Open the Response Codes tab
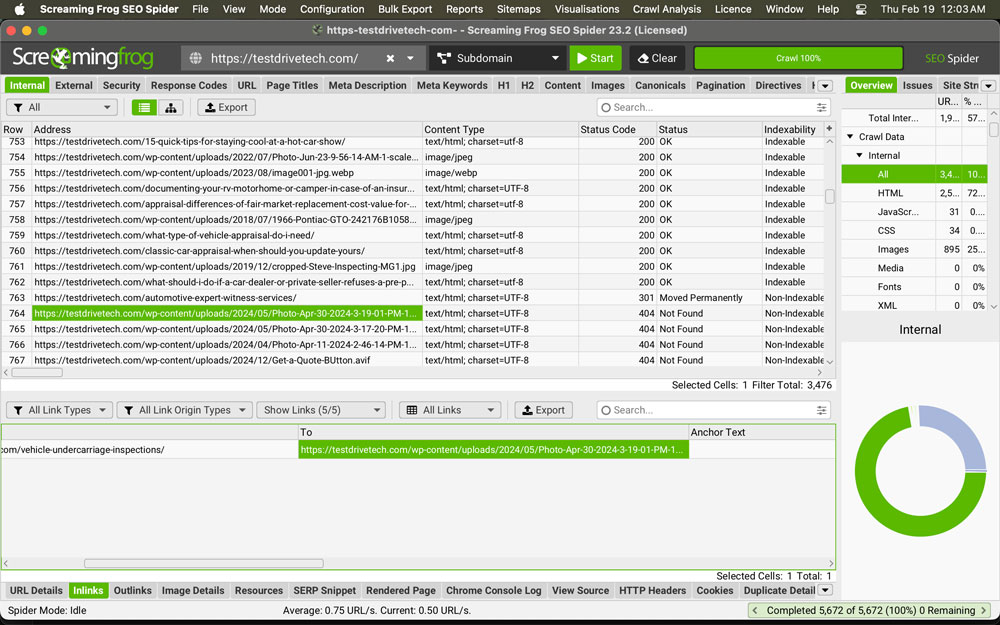The height and width of the screenshot is (625, 1000). click(189, 85)
